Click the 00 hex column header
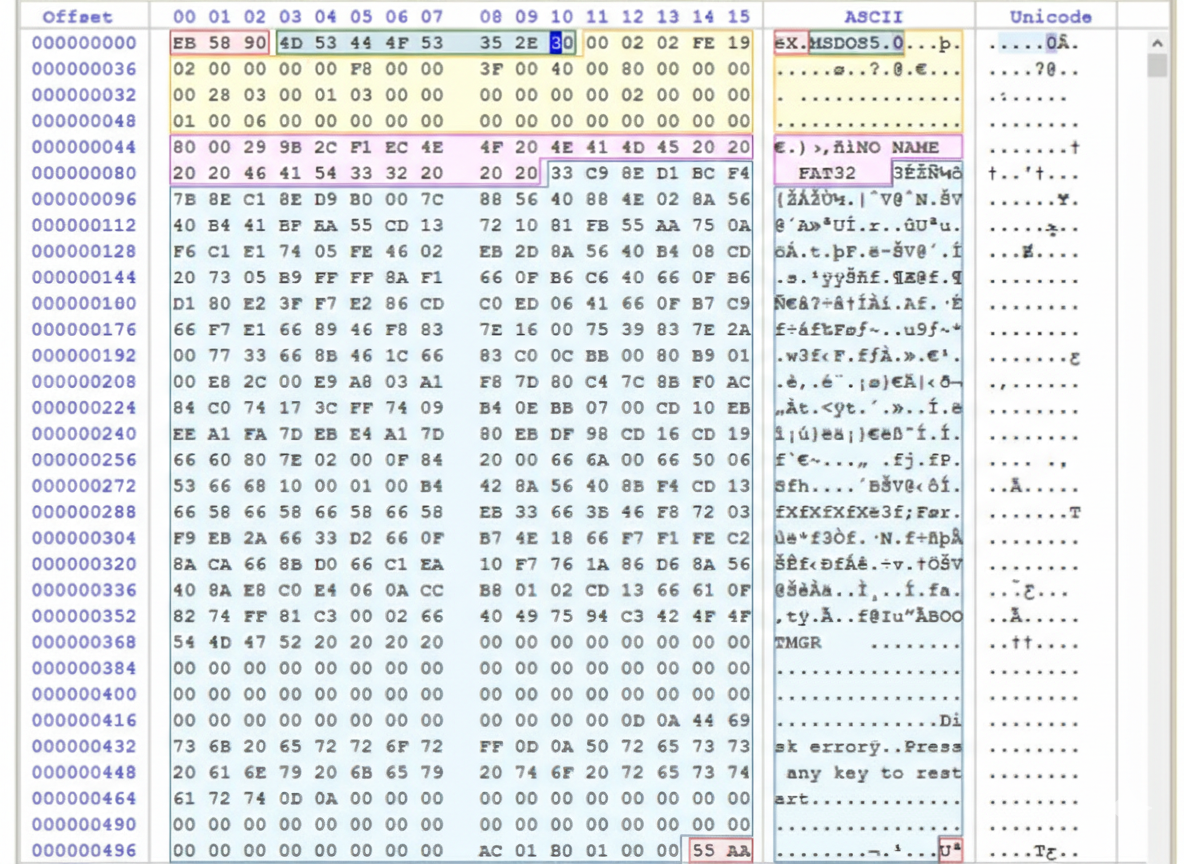Image resolution: width=1184 pixels, height=864 pixels. coord(184,17)
